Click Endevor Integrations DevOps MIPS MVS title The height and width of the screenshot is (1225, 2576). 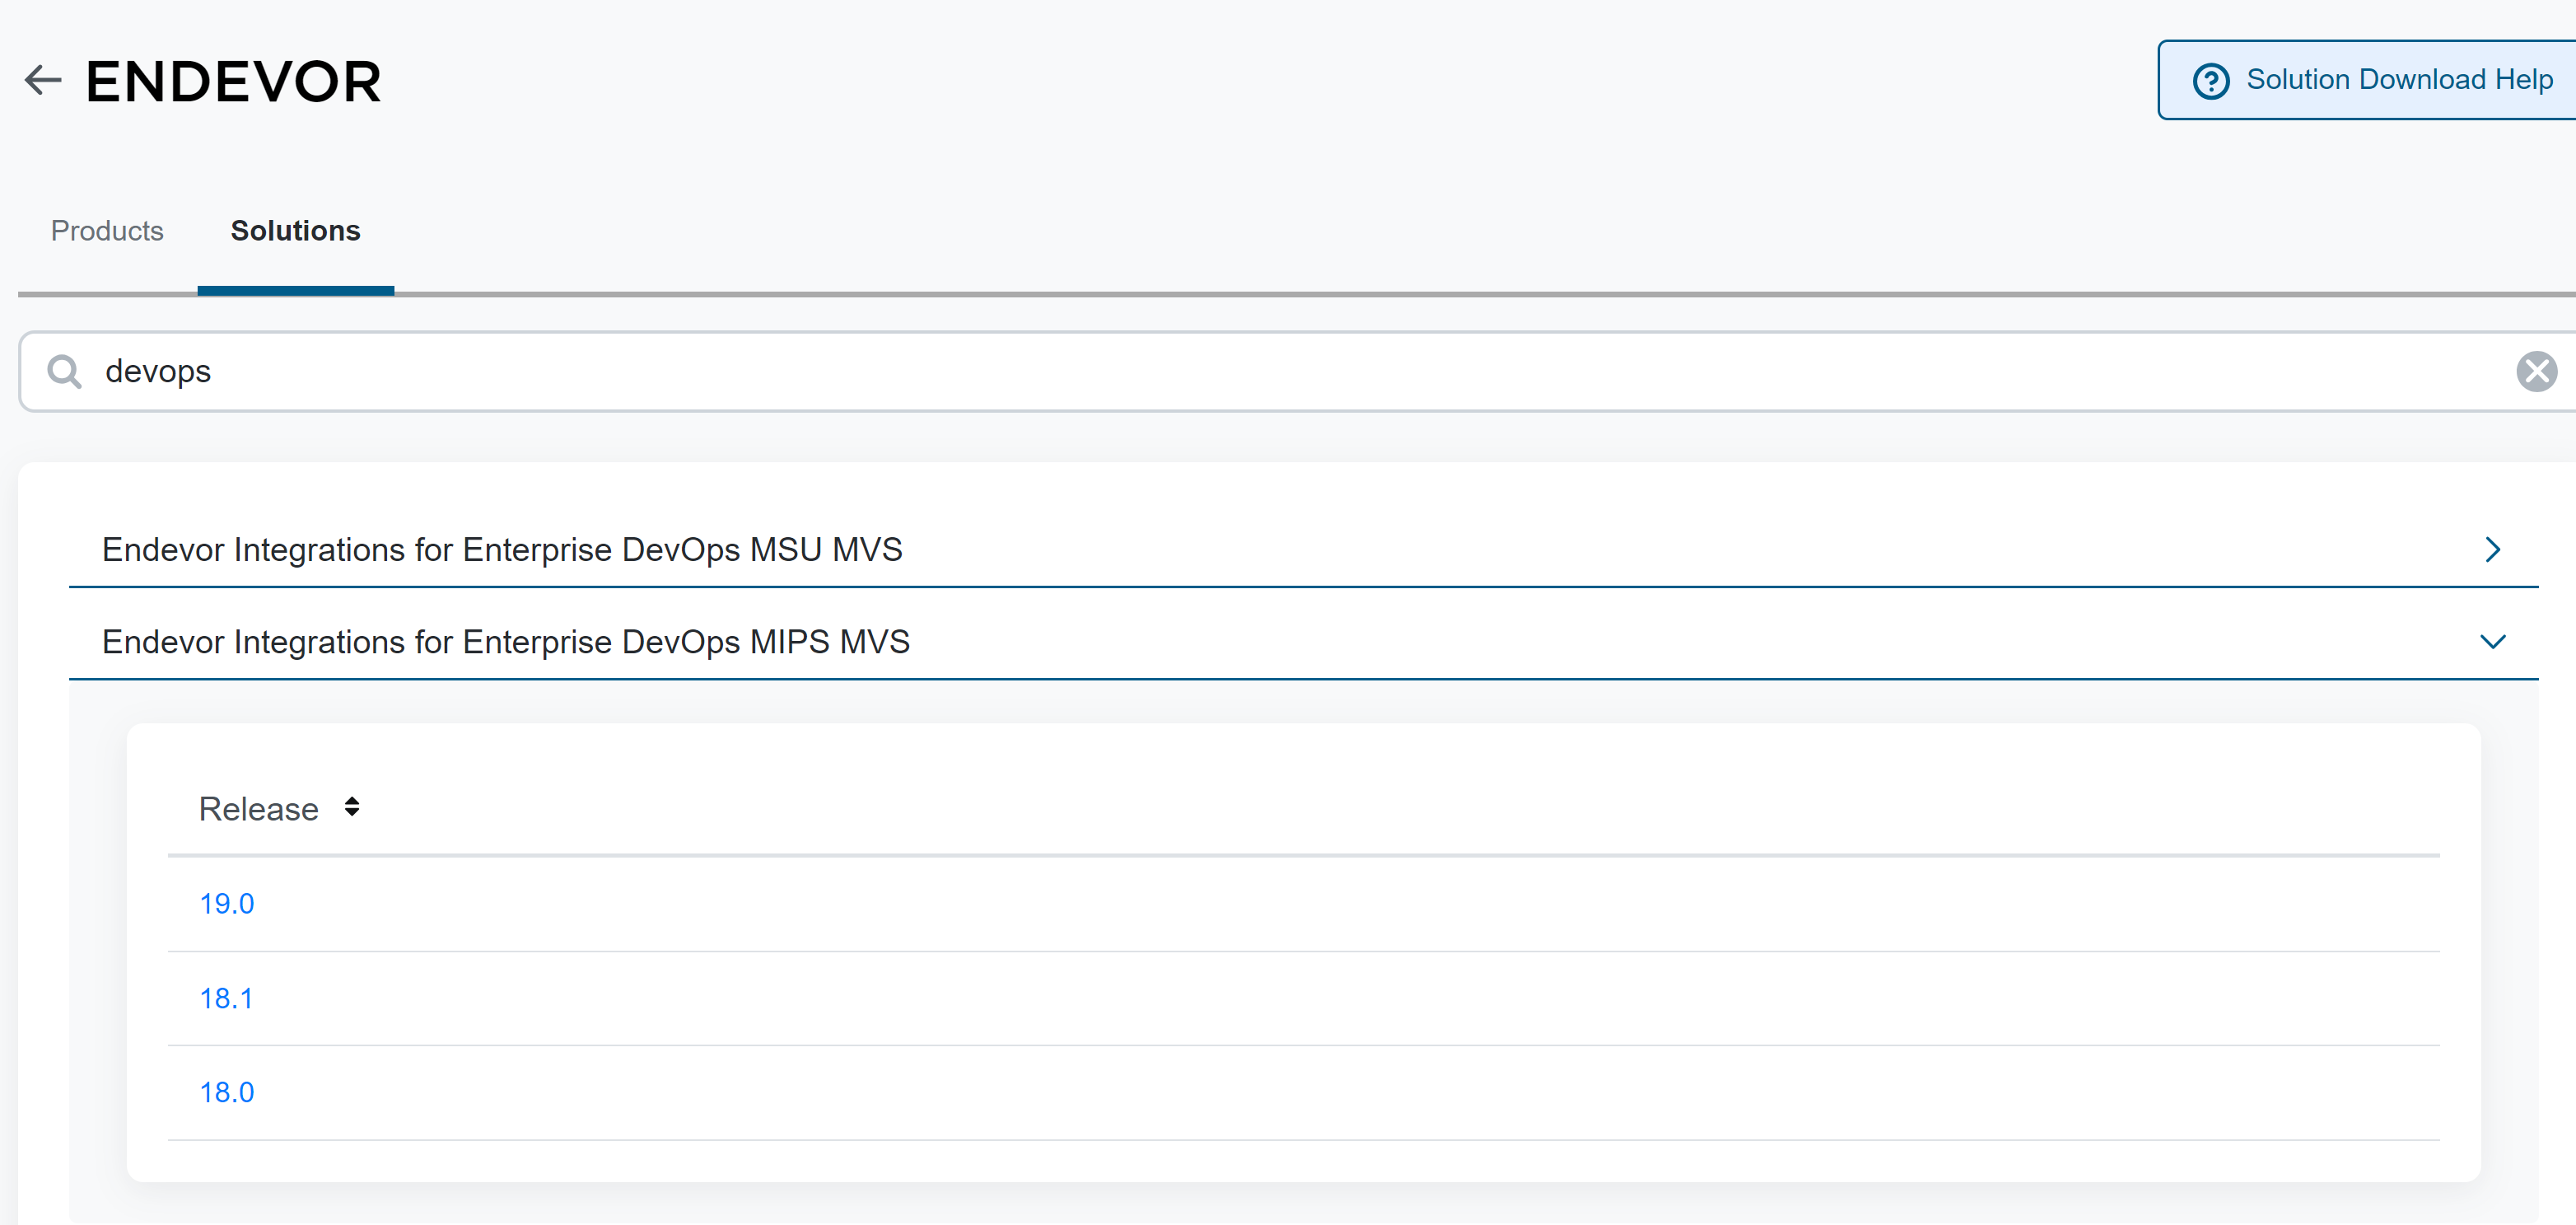tap(506, 642)
